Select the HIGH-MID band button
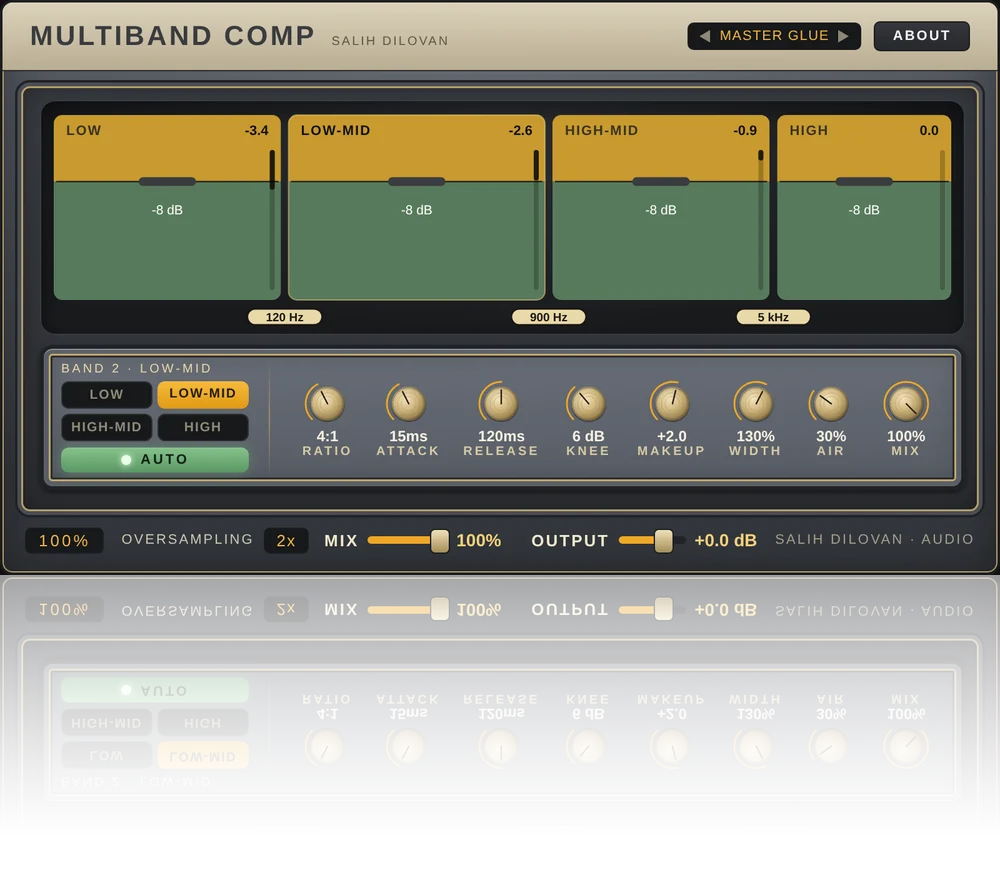The height and width of the screenshot is (891, 1000). (x=107, y=427)
